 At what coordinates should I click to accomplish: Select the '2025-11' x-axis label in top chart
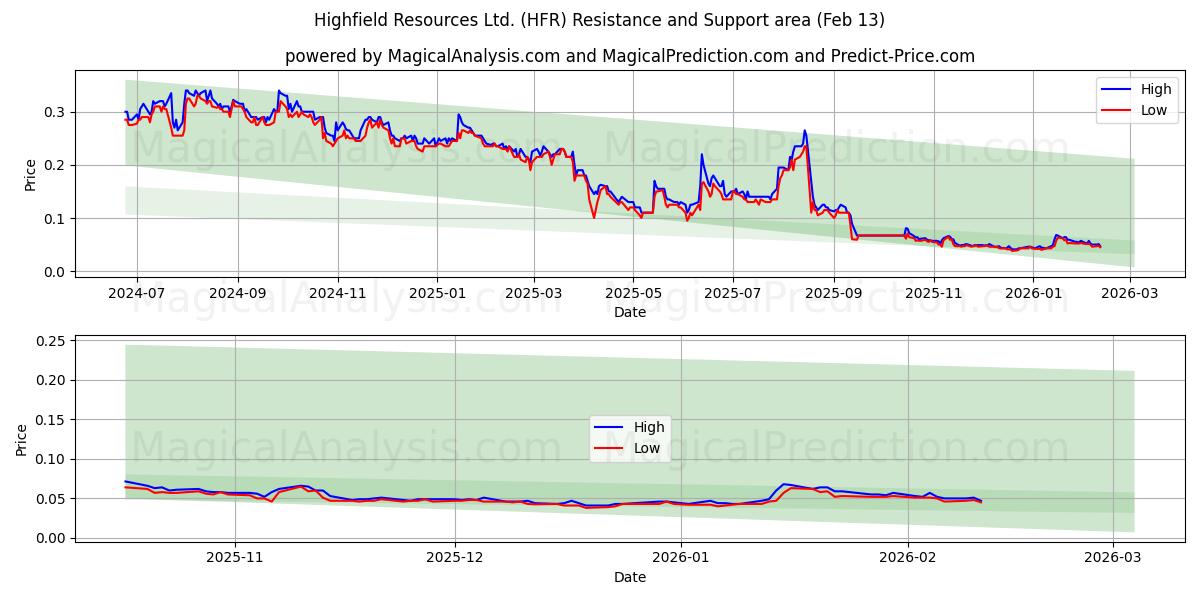[934, 293]
